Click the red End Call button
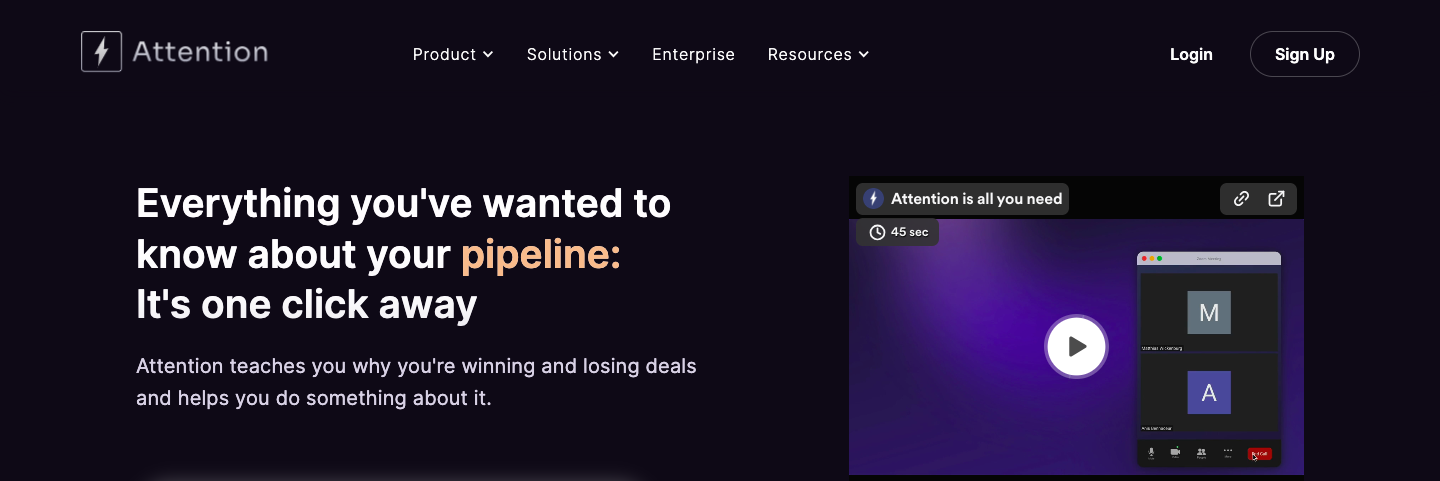 [1259, 453]
